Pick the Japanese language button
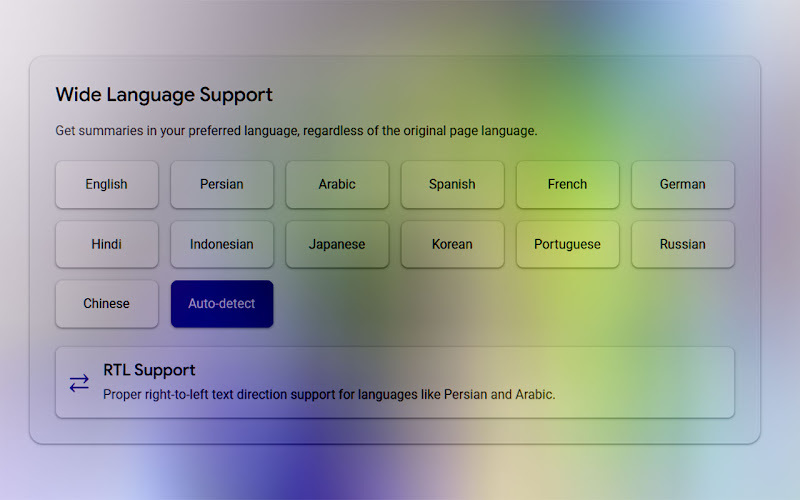Viewport: 800px width, 500px height. coord(337,244)
